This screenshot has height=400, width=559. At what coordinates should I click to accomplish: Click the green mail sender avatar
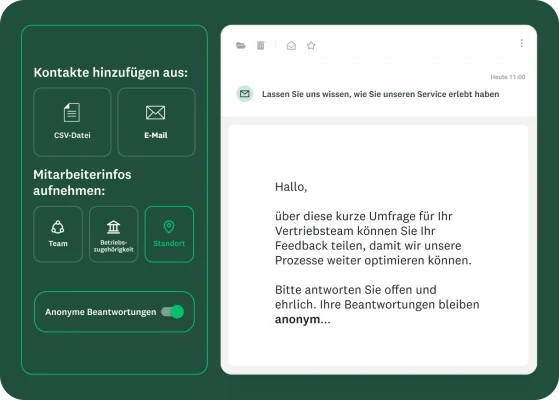point(245,94)
